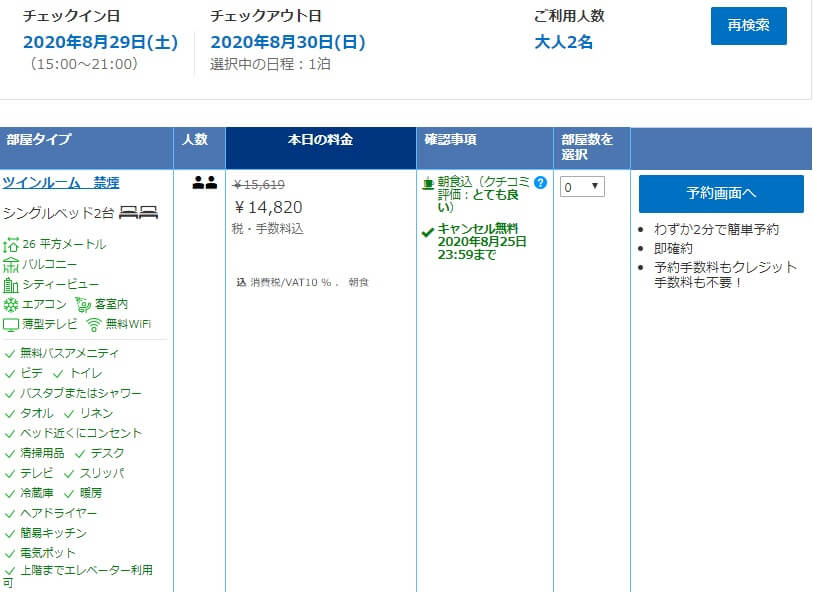Click the ¥14,820 price
Viewport: 813px width, 592px height.
tap(268, 207)
